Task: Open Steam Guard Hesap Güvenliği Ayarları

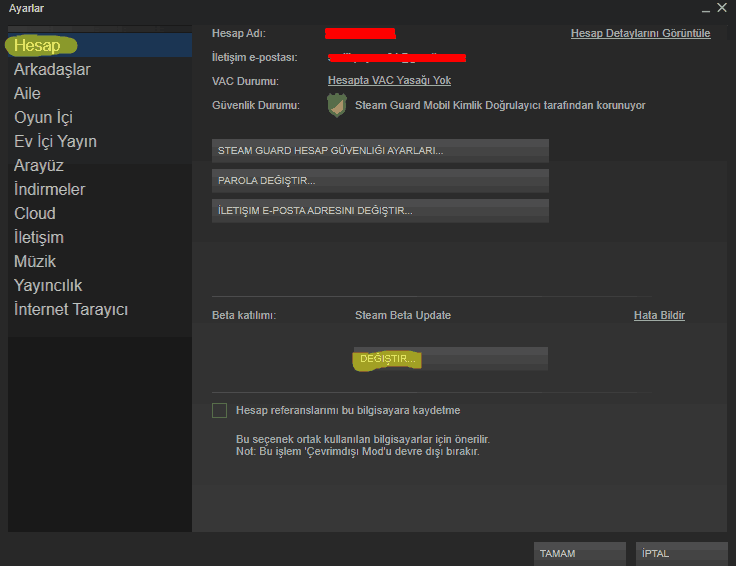Action: click(380, 151)
